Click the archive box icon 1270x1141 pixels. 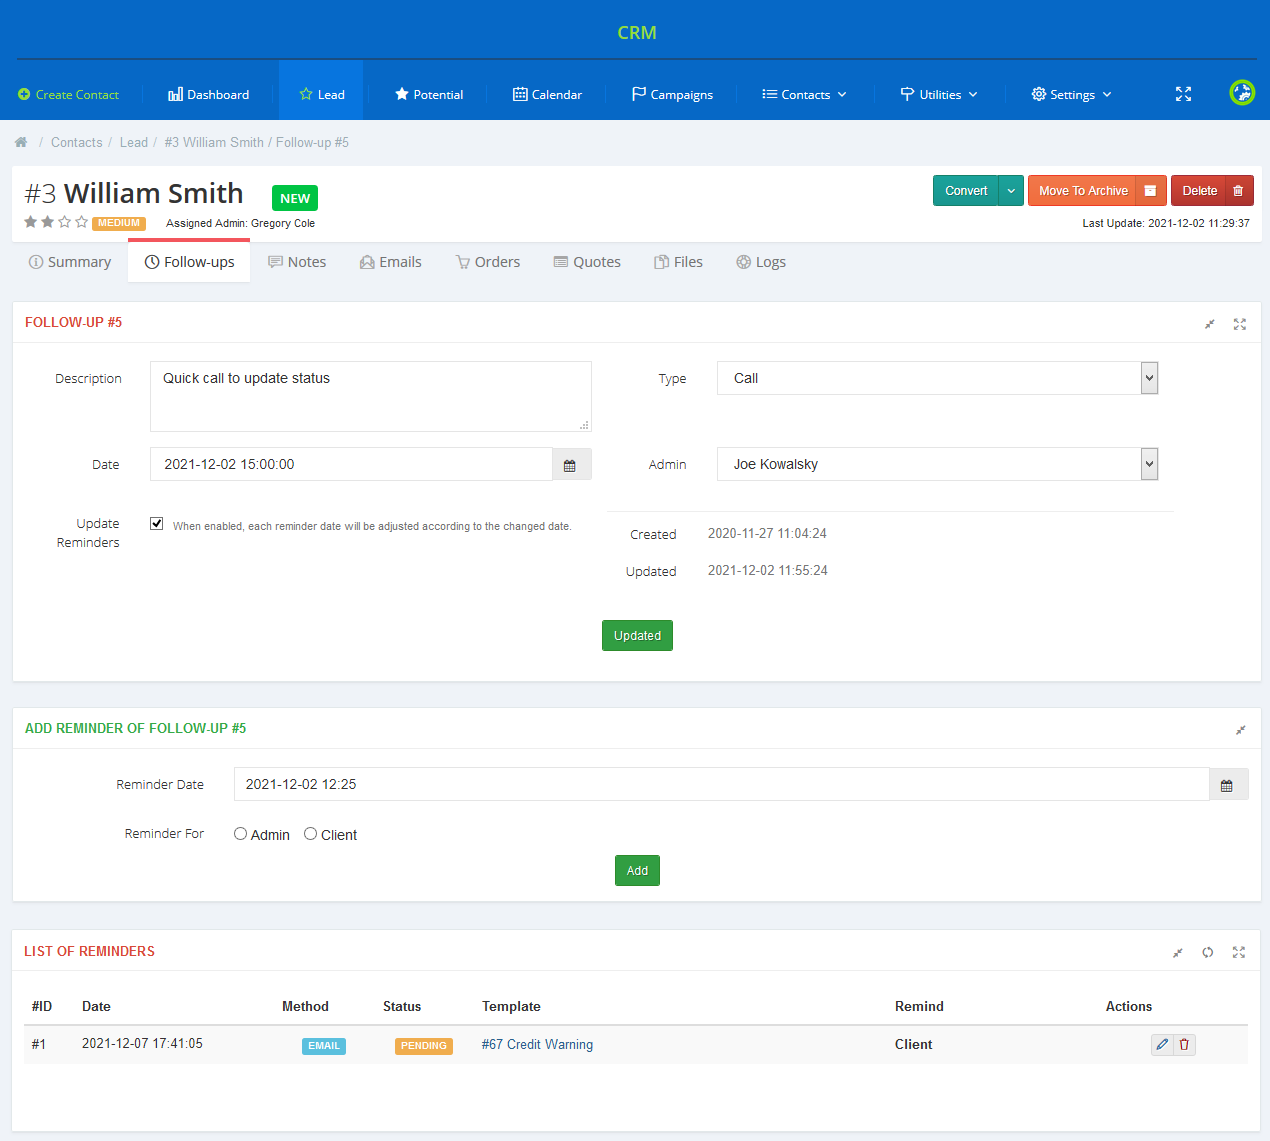(x=1150, y=191)
